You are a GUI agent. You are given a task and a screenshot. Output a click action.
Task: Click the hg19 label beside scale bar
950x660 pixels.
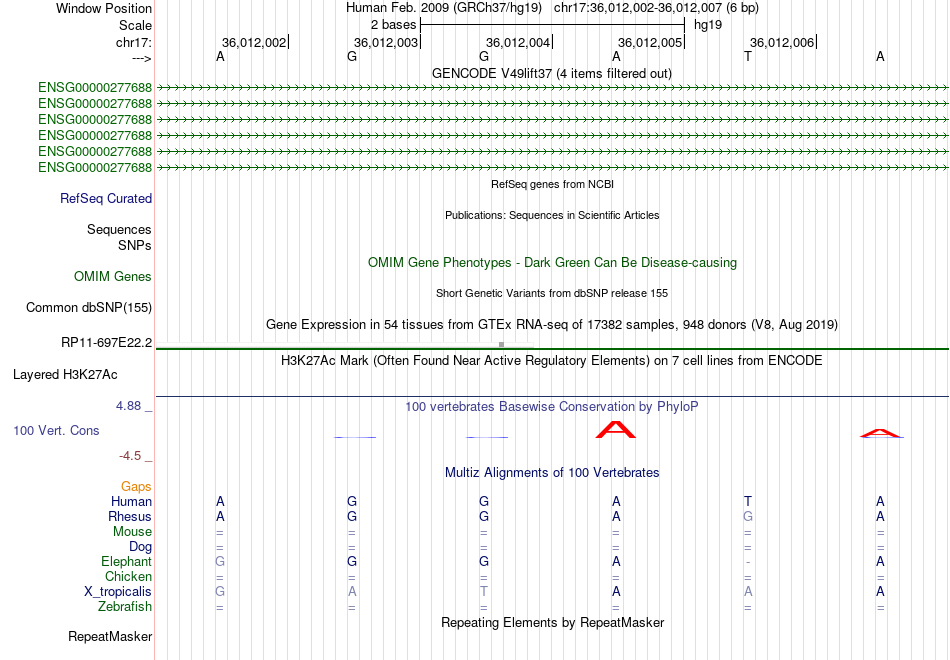click(x=708, y=25)
